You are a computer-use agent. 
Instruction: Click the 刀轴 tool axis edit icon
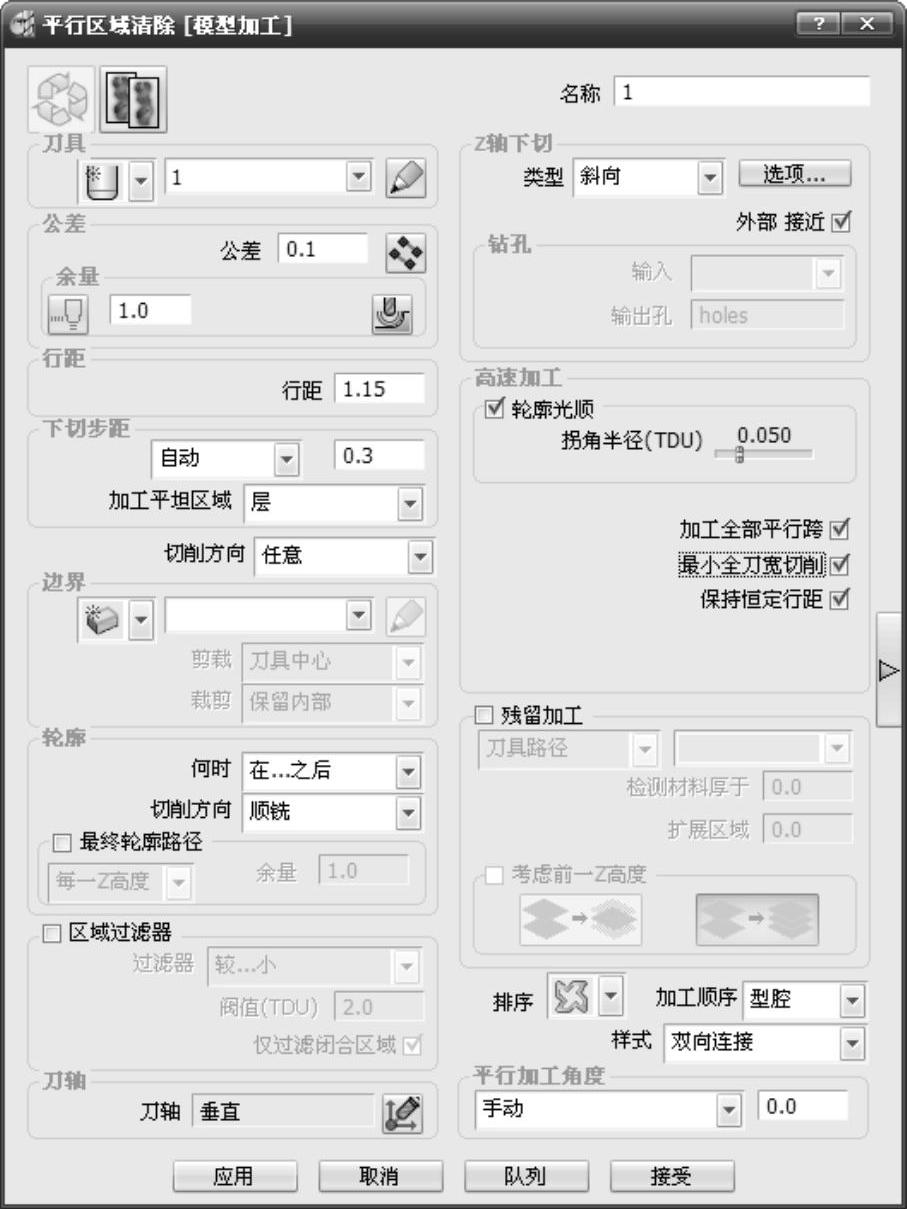pos(402,1113)
